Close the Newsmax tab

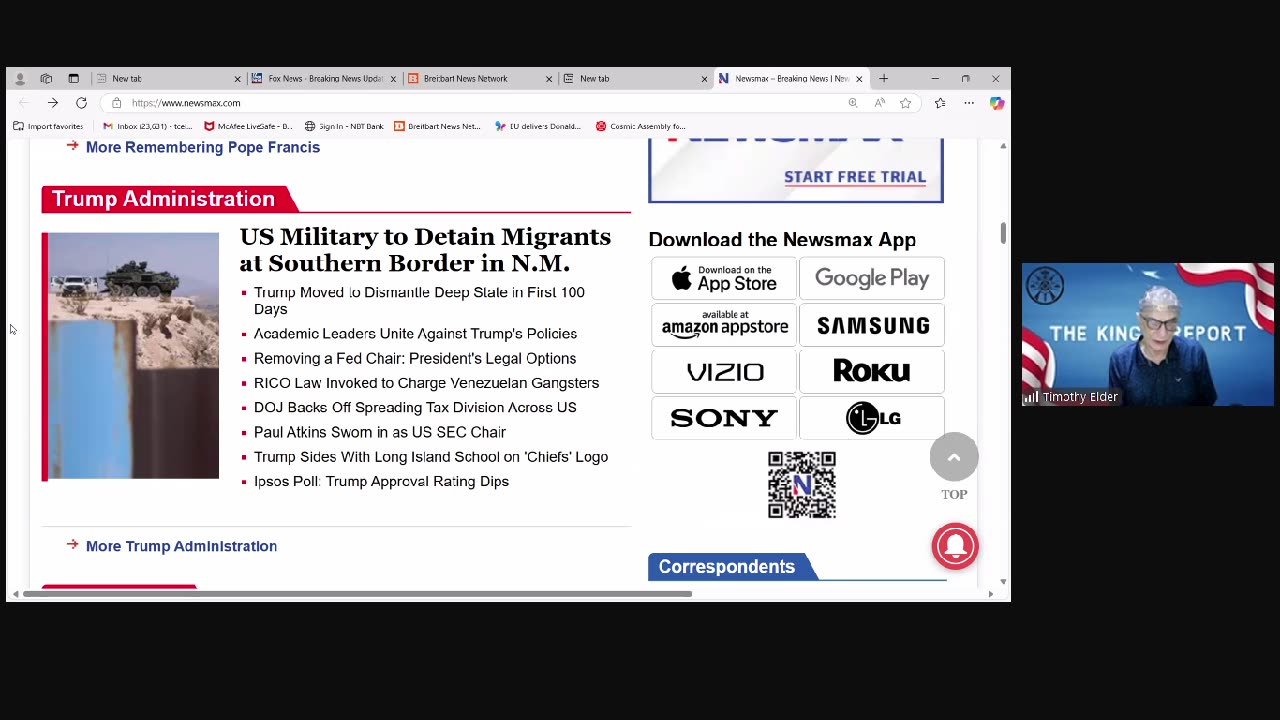tap(859, 78)
